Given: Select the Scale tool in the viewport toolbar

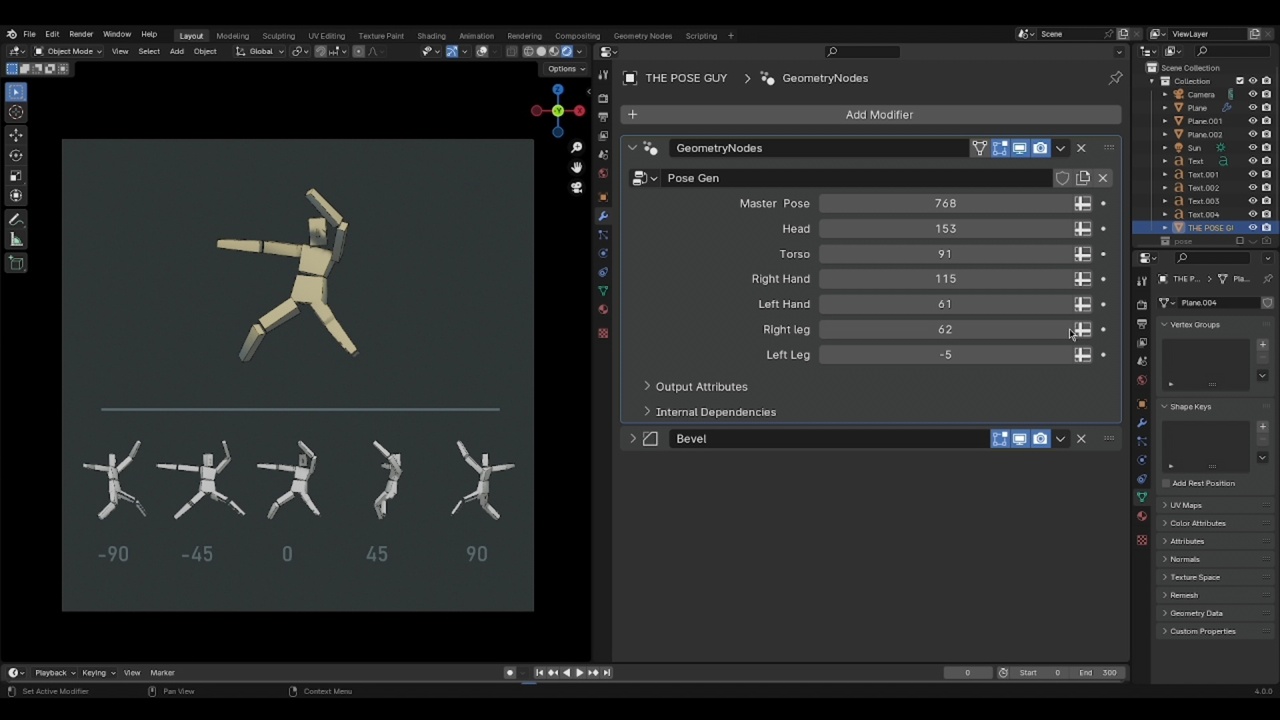Looking at the screenshot, I should pos(16,175).
